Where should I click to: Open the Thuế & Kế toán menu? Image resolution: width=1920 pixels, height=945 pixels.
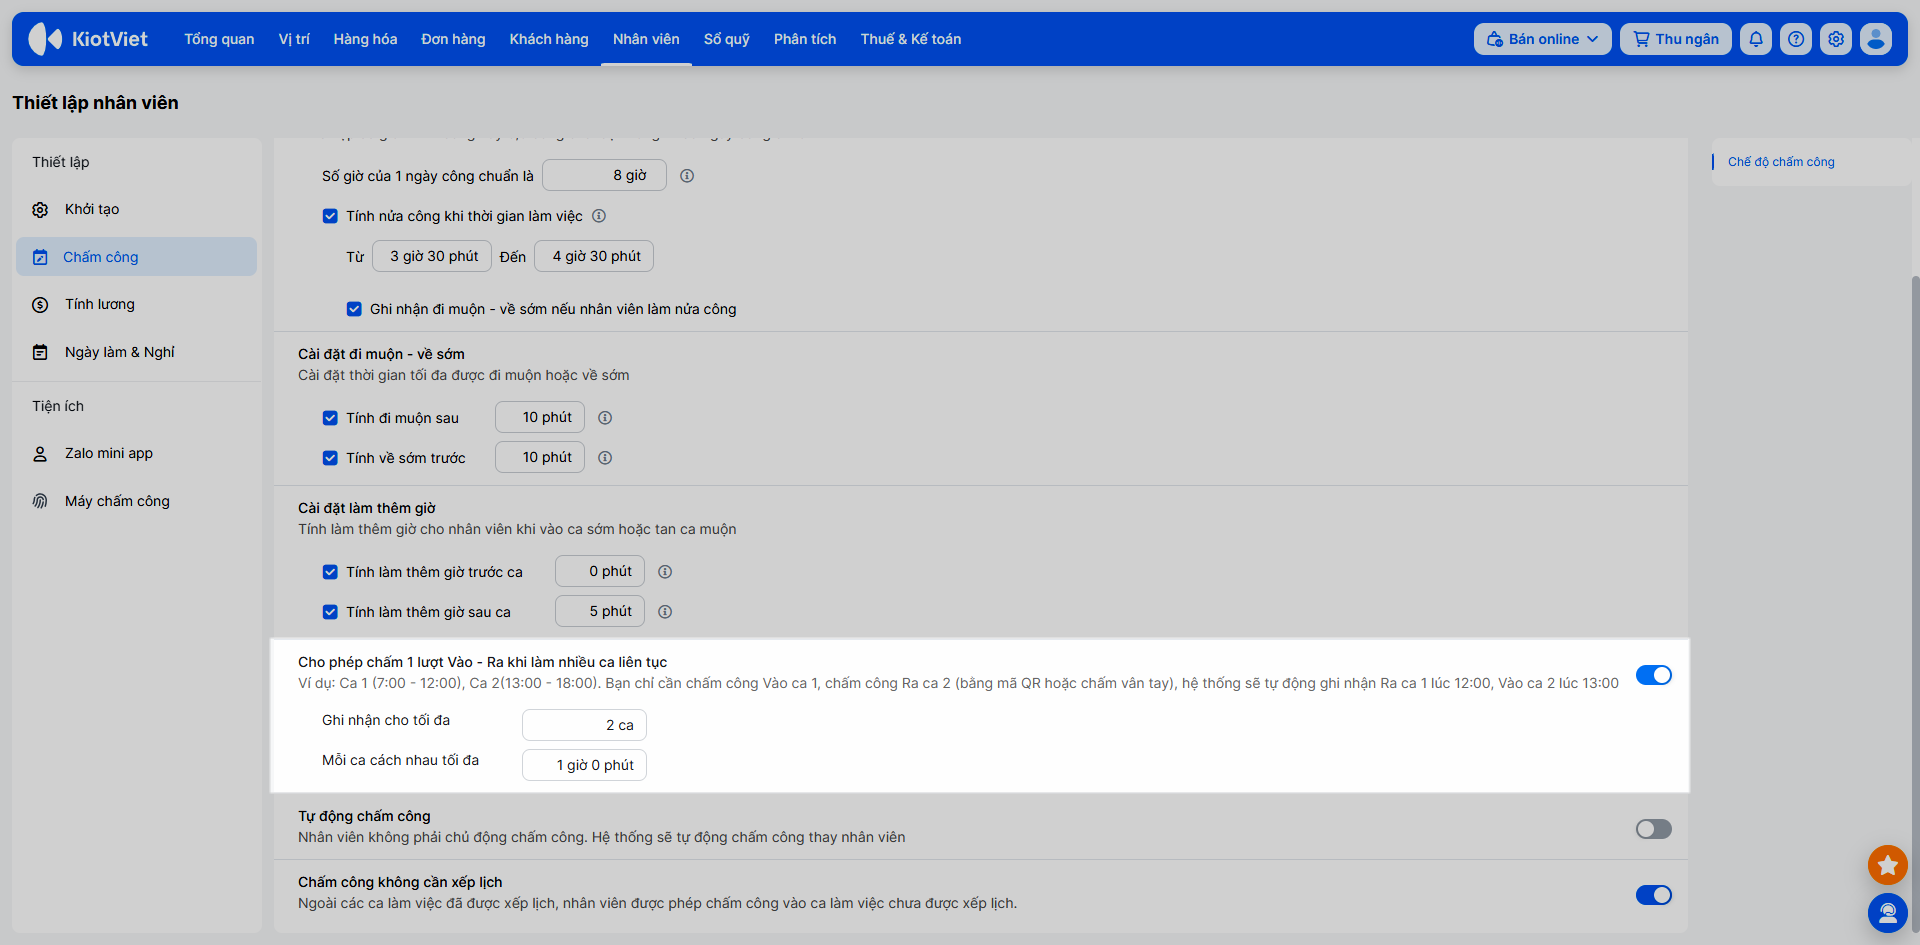point(911,39)
